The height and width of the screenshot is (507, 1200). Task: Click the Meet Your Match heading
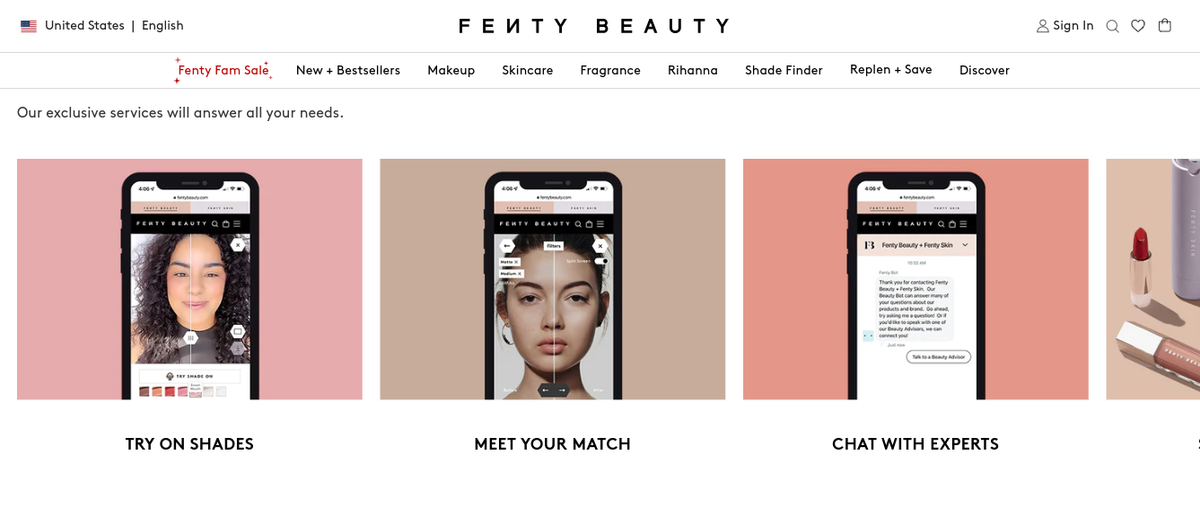(552, 444)
